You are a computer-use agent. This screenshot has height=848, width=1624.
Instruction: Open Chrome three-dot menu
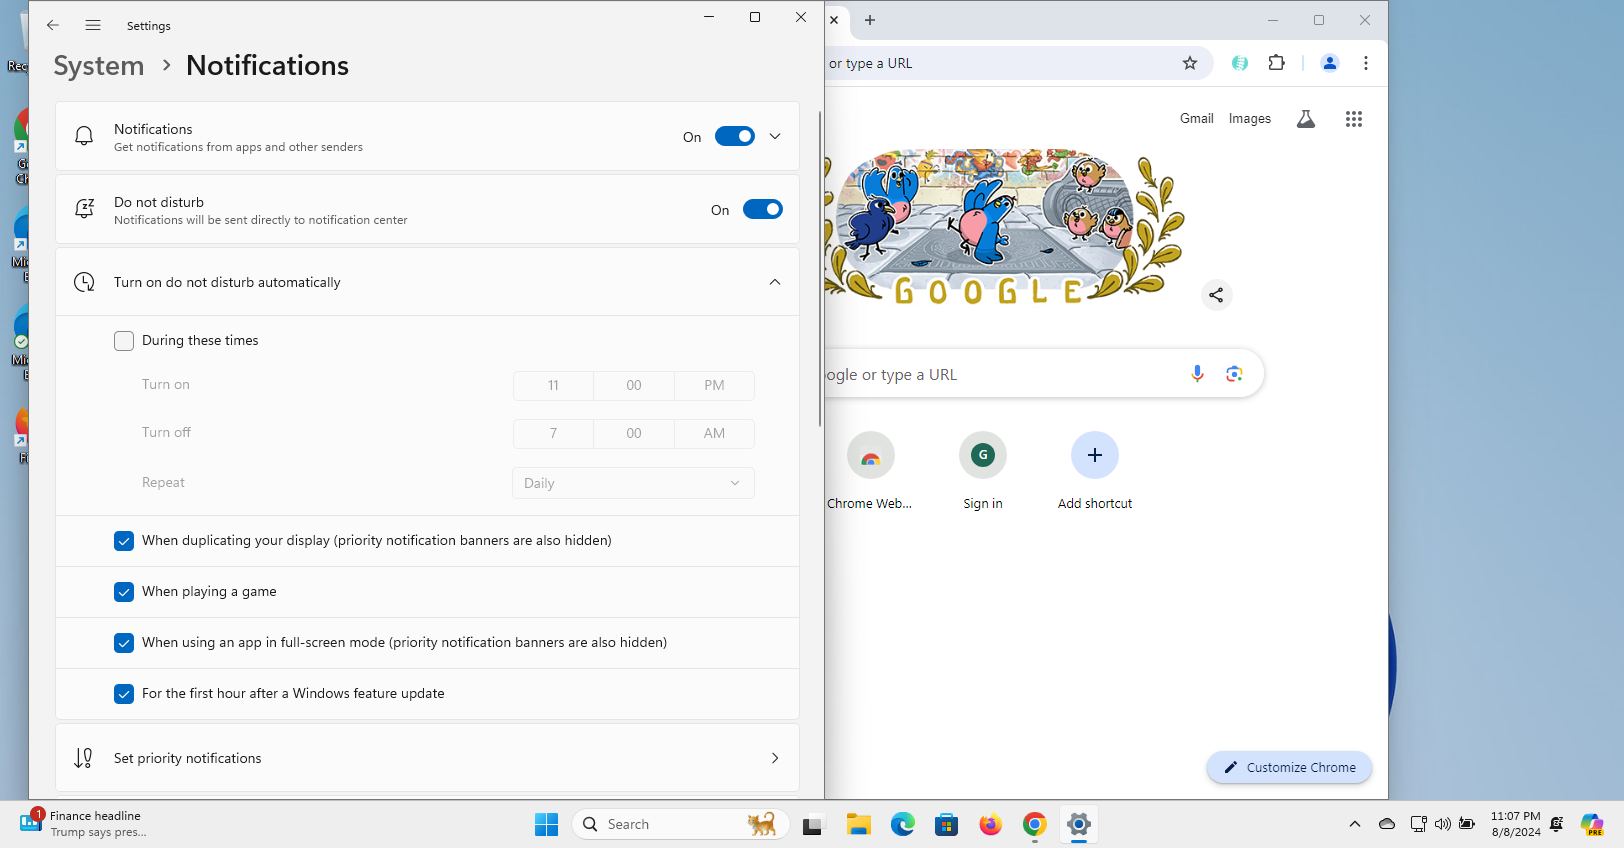click(x=1366, y=63)
